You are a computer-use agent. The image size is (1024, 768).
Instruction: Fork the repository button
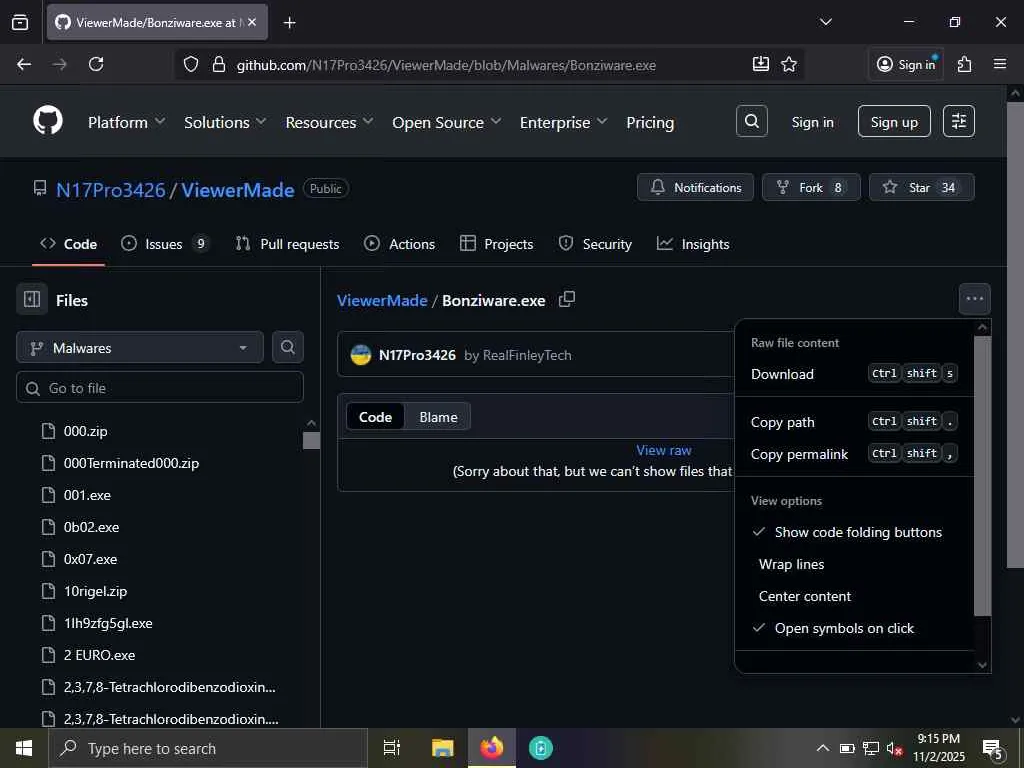[811, 187]
